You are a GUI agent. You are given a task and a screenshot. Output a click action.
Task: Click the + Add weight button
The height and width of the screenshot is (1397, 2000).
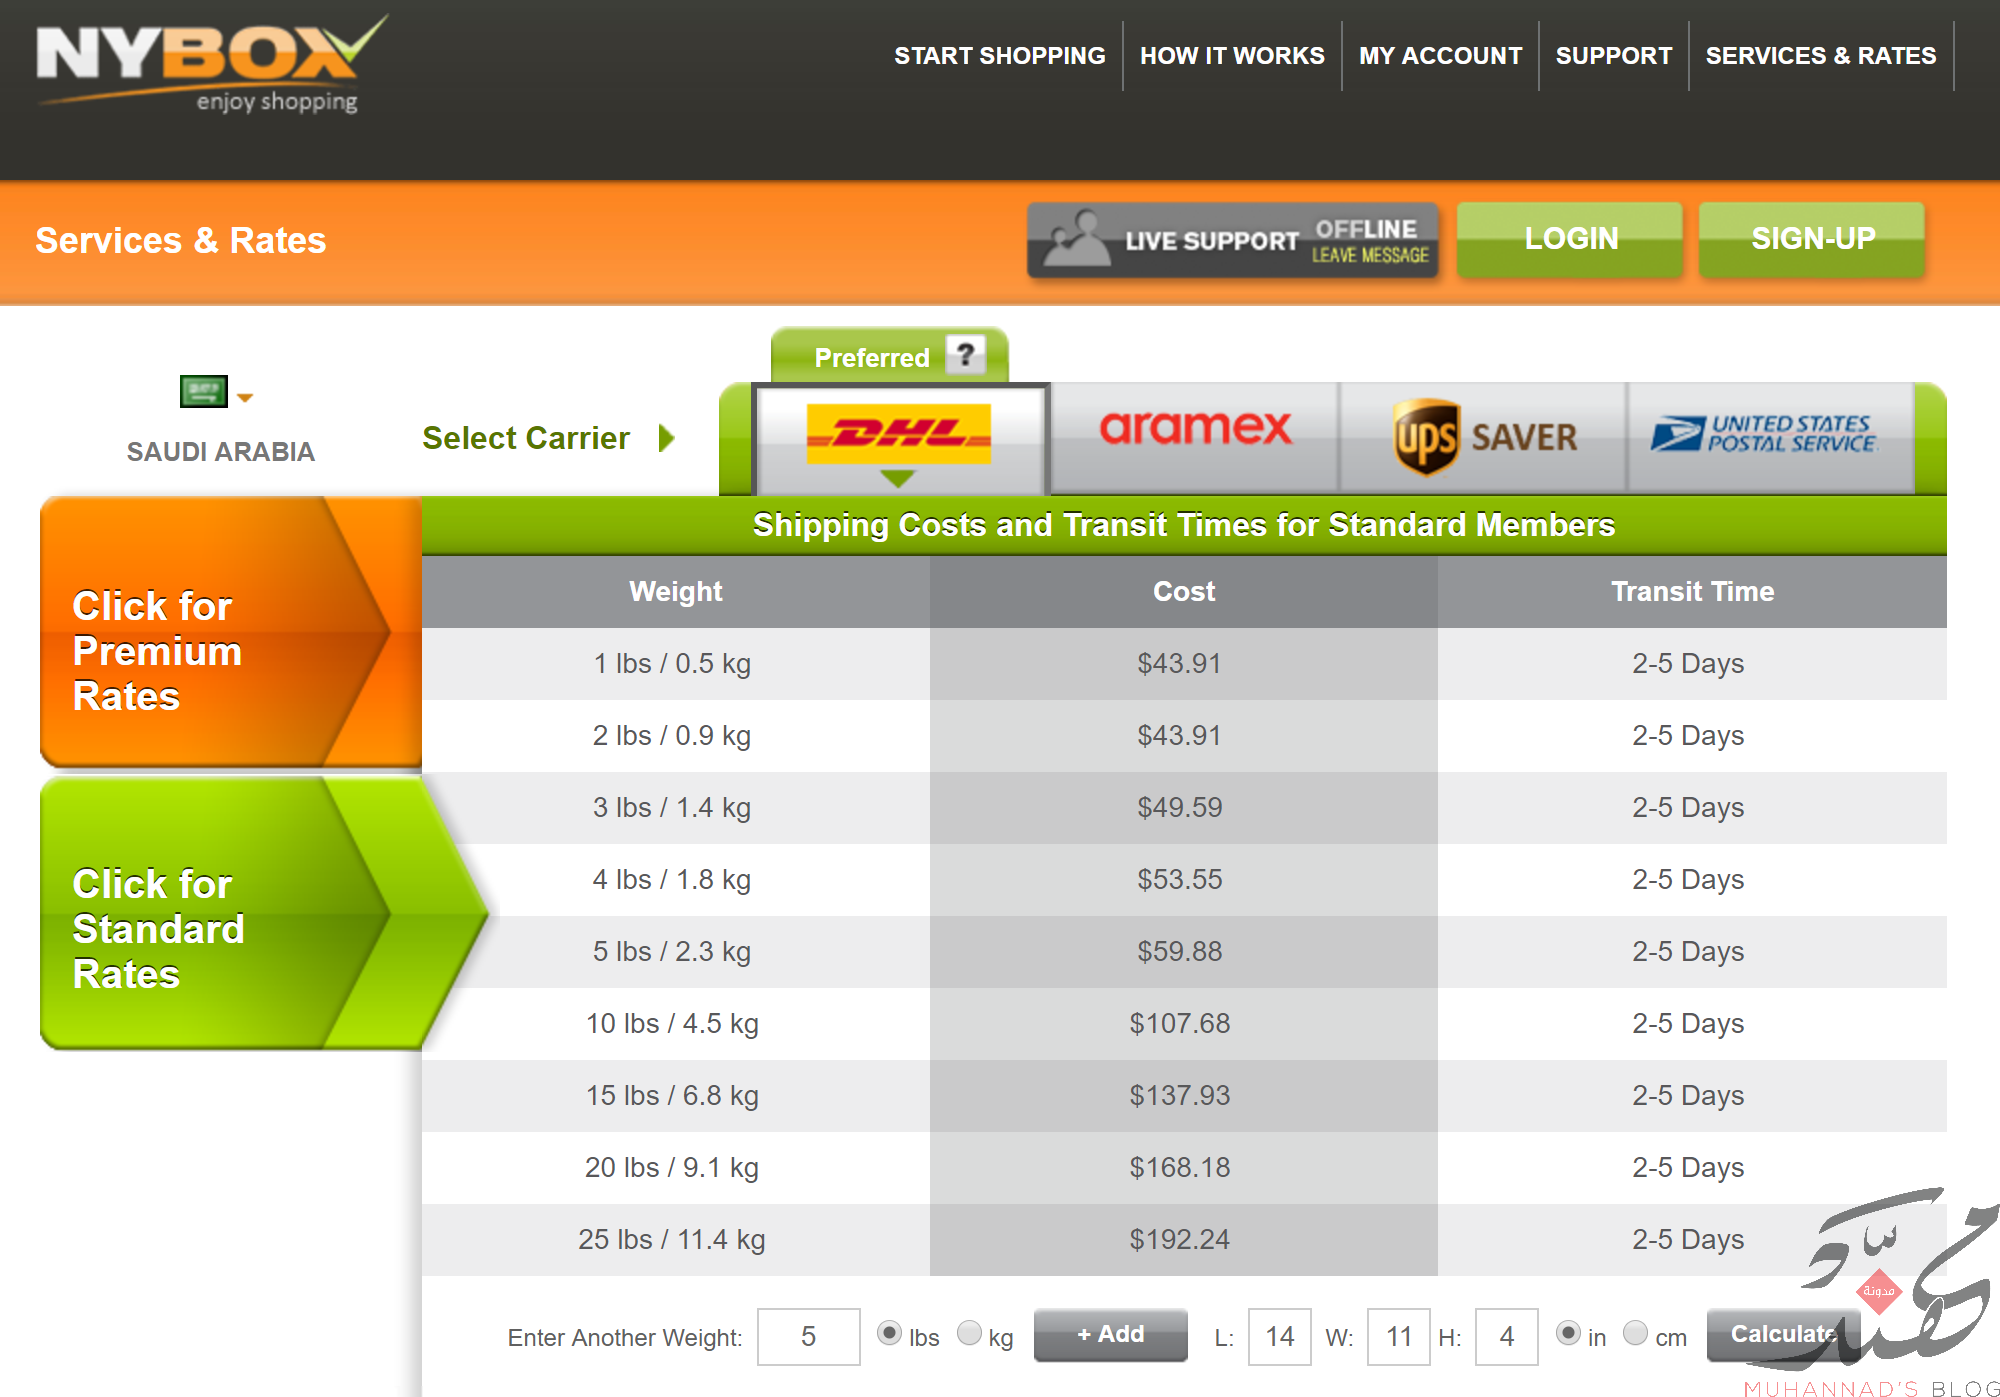click(1110, 1334)
